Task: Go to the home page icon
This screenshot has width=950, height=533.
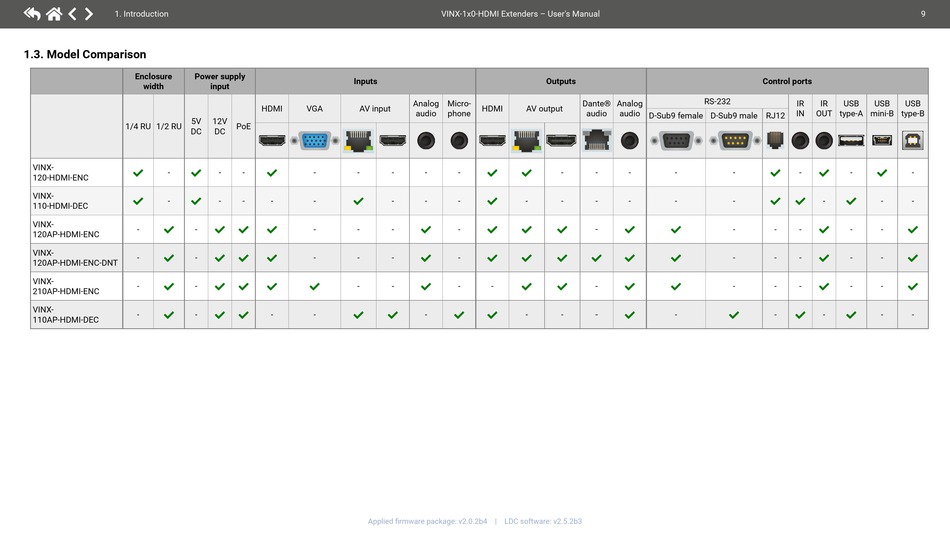Action: point(54,13)
